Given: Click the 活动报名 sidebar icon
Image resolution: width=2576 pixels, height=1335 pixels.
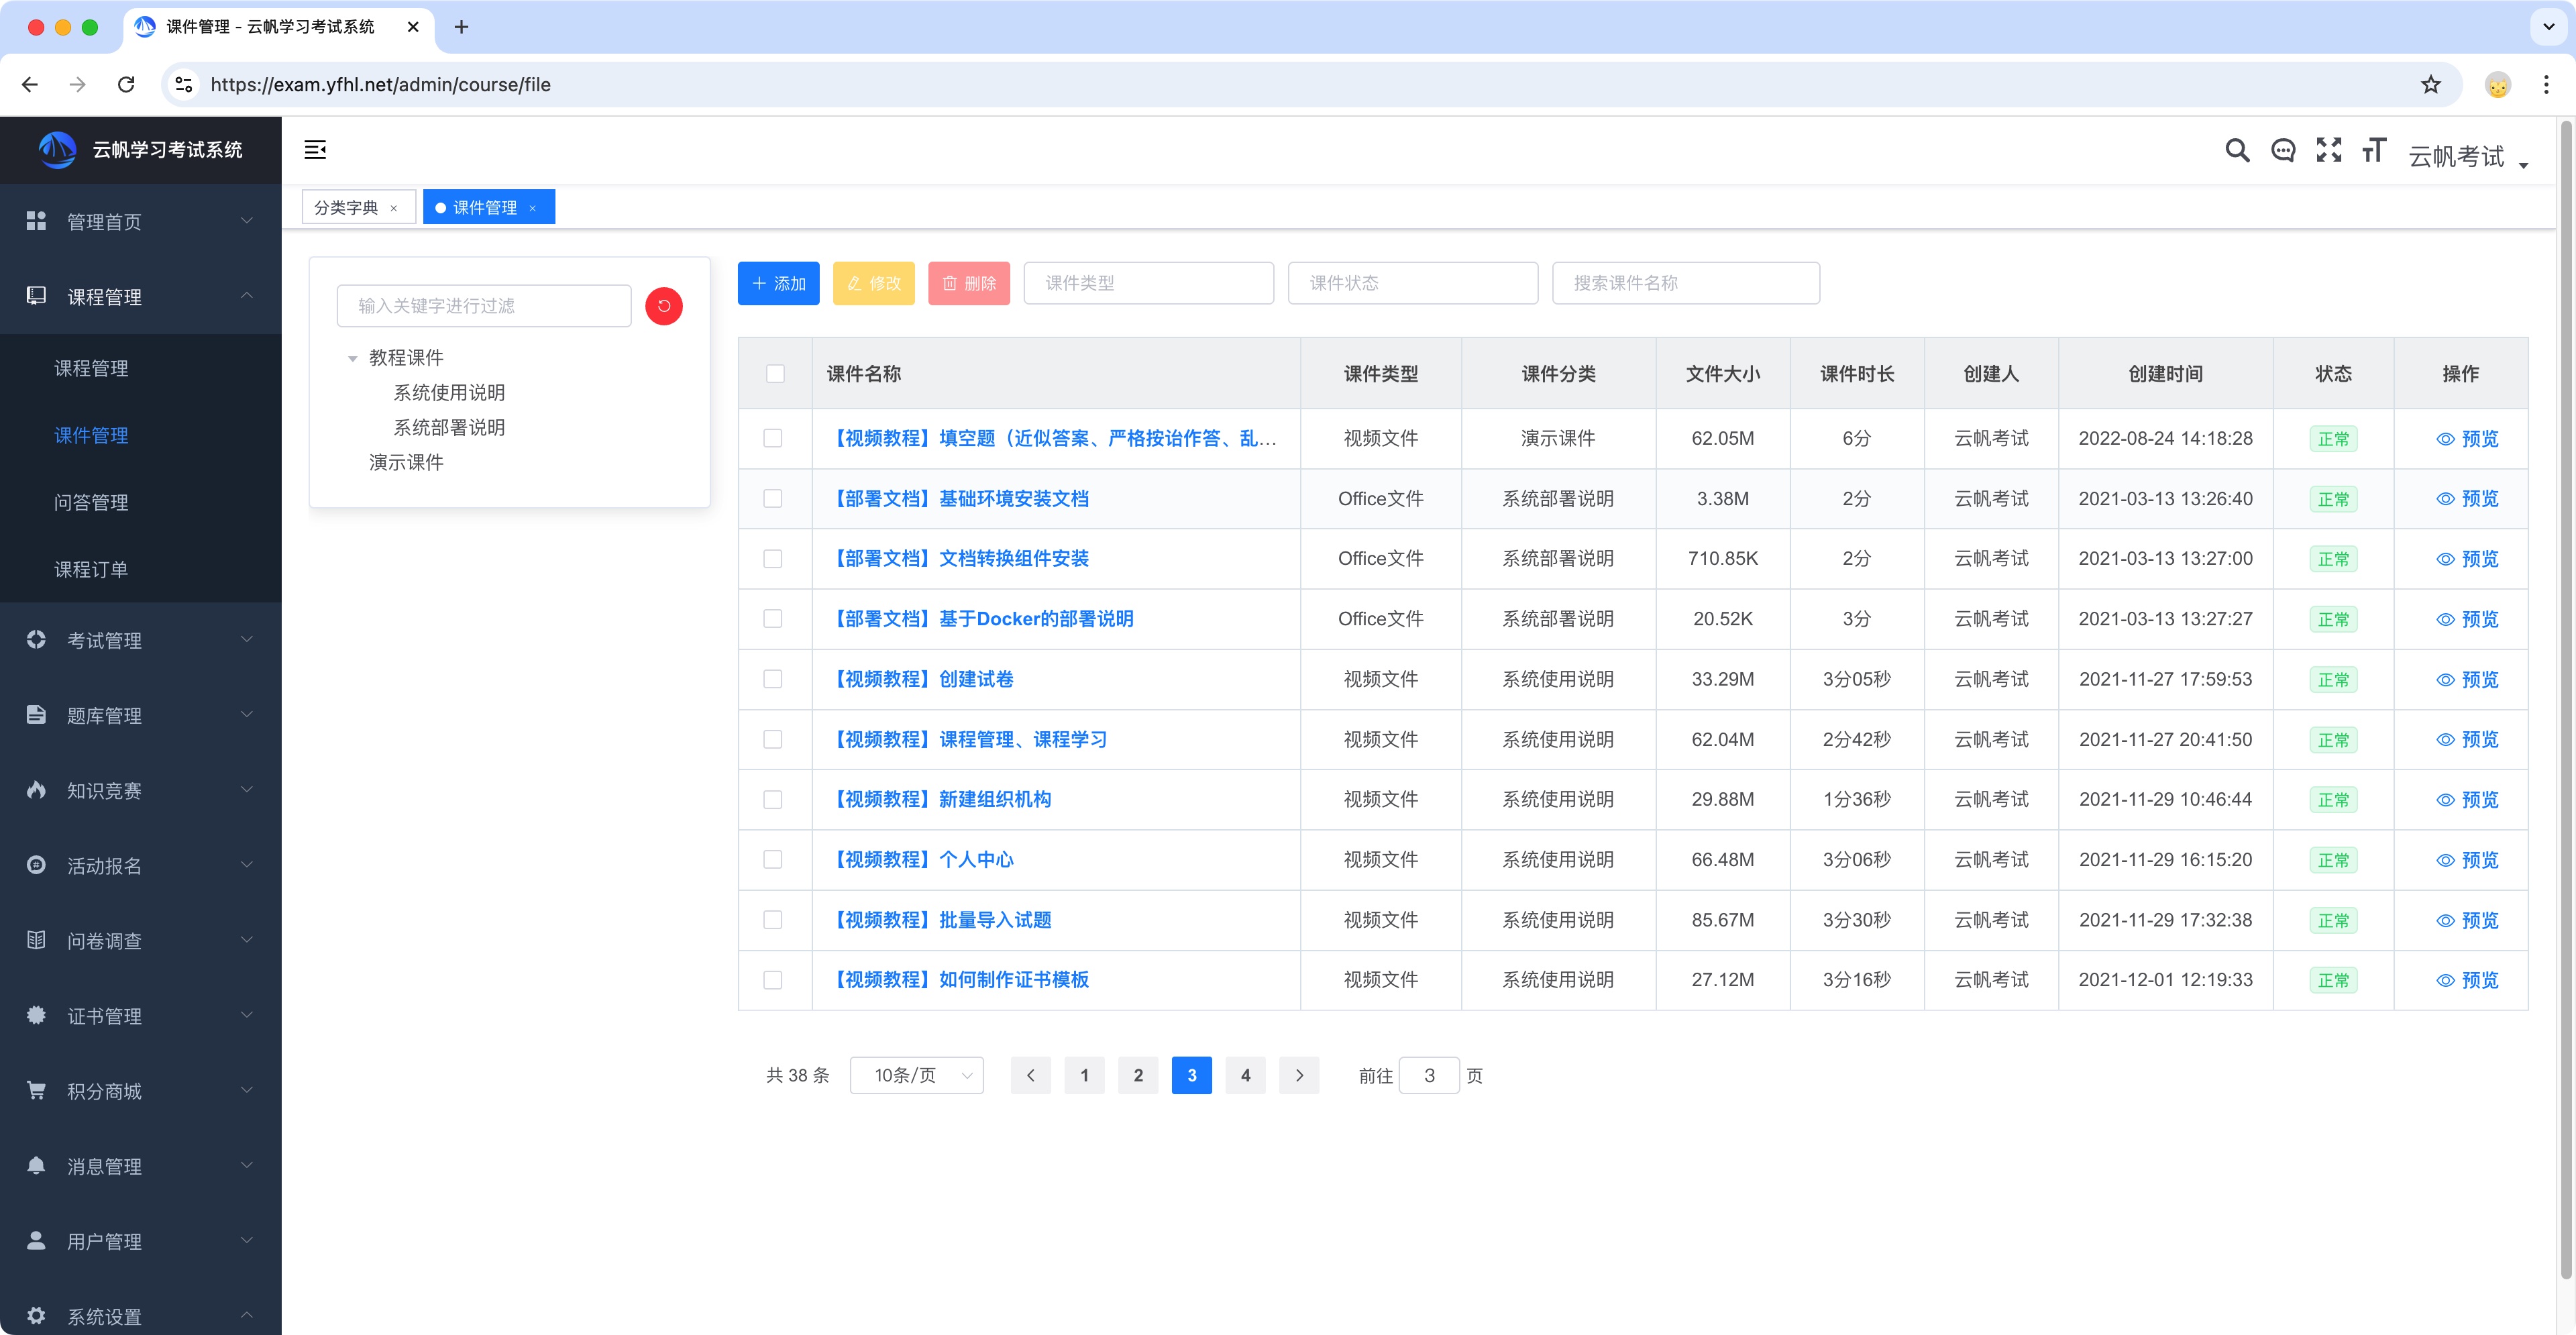Looking at the screenshot, I should pos(36,865).
